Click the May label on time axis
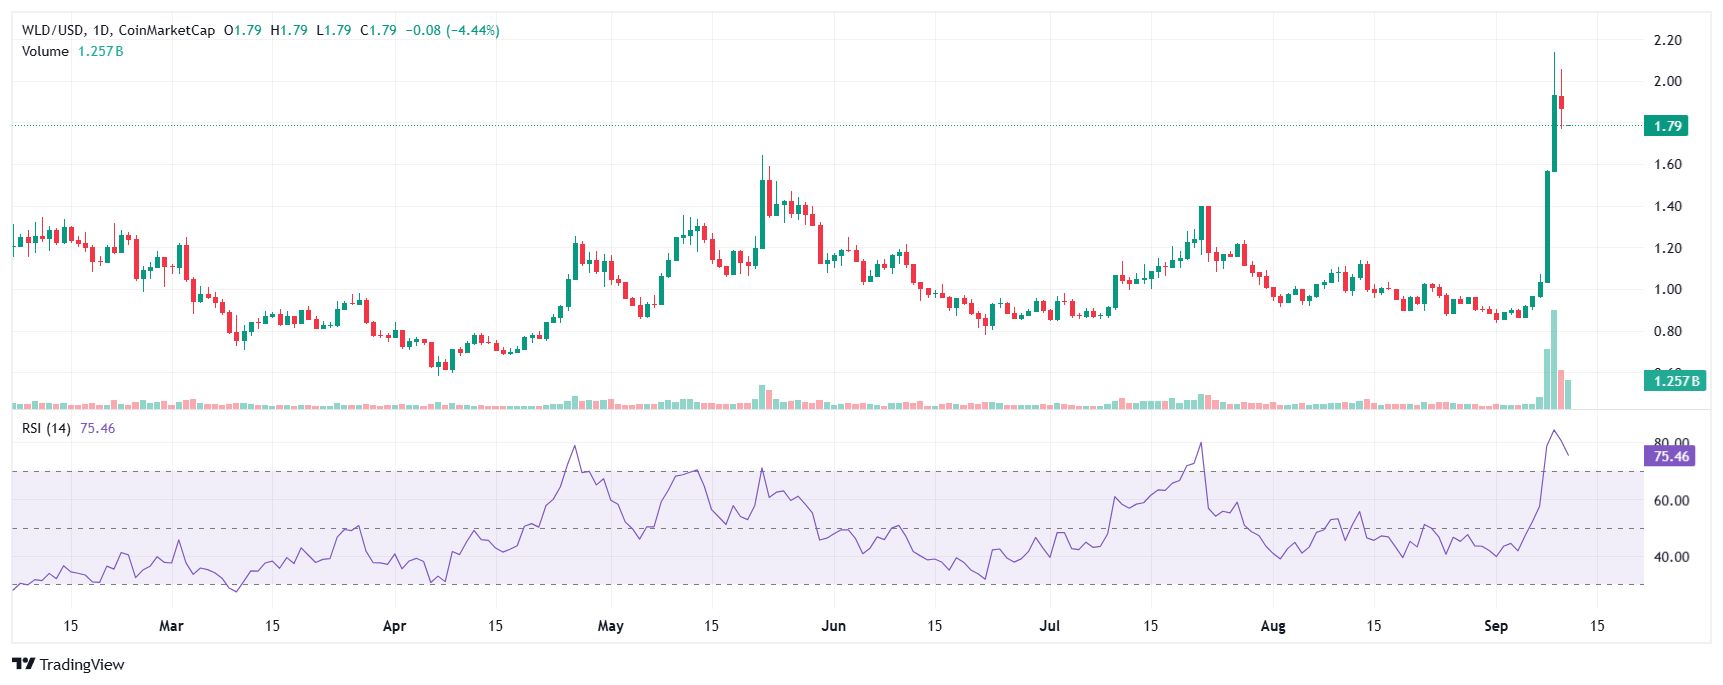This screenshot has height=685, width=1723. coord(610,626)
